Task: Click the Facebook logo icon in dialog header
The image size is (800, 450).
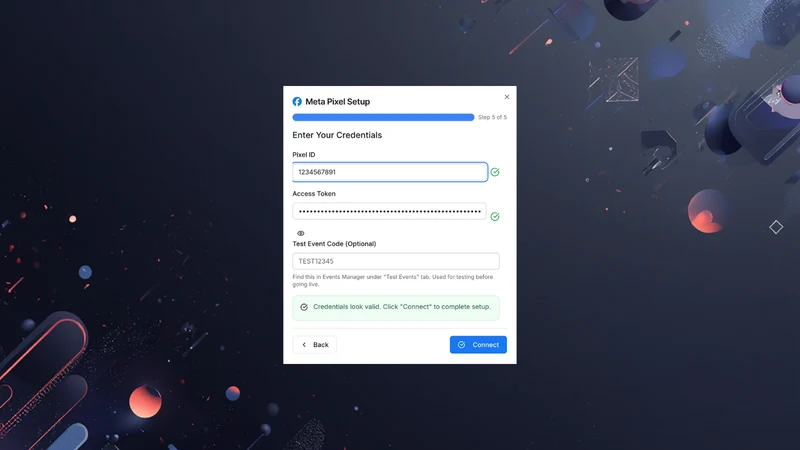Action: tap(297, 102)
